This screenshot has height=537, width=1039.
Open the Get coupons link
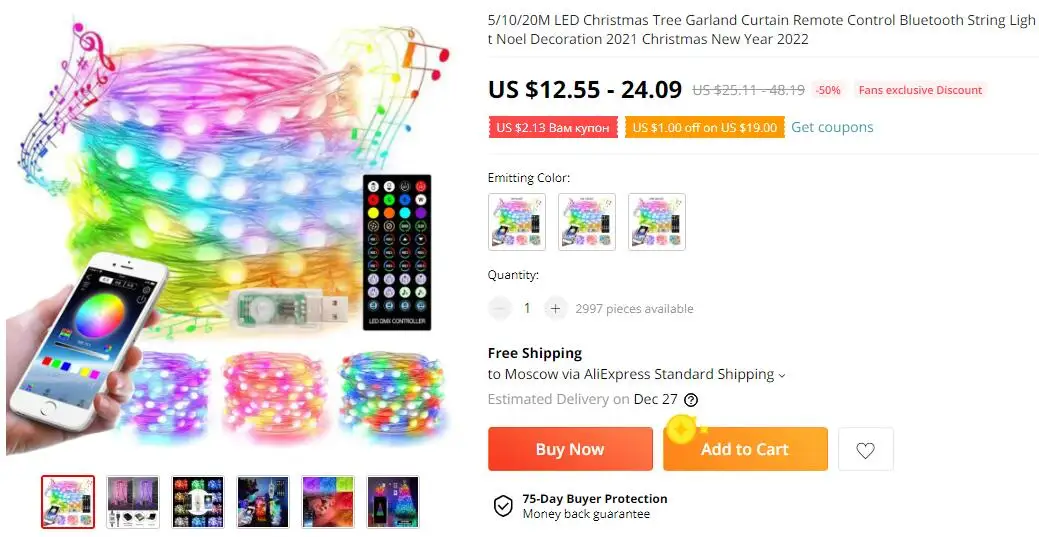point(832,127)
